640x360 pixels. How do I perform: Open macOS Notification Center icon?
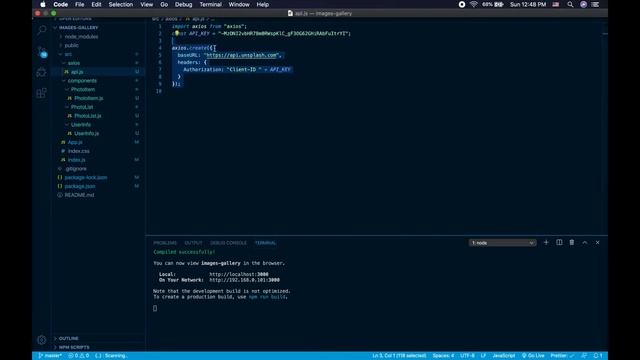[x=596, y=4]
